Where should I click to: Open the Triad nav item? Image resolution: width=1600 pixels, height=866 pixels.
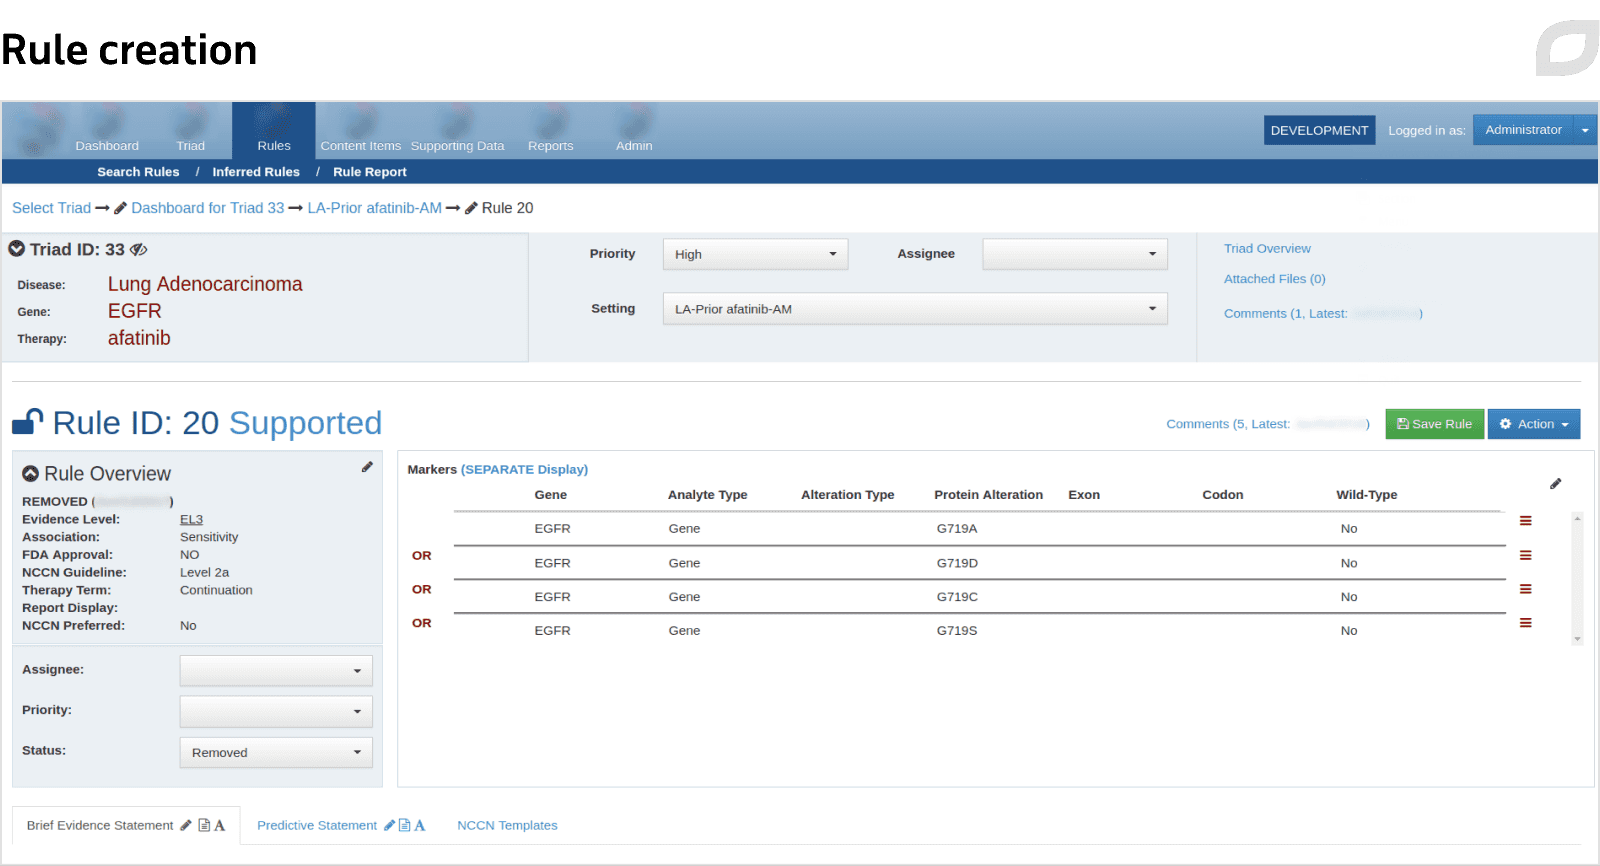click(190, 131)
